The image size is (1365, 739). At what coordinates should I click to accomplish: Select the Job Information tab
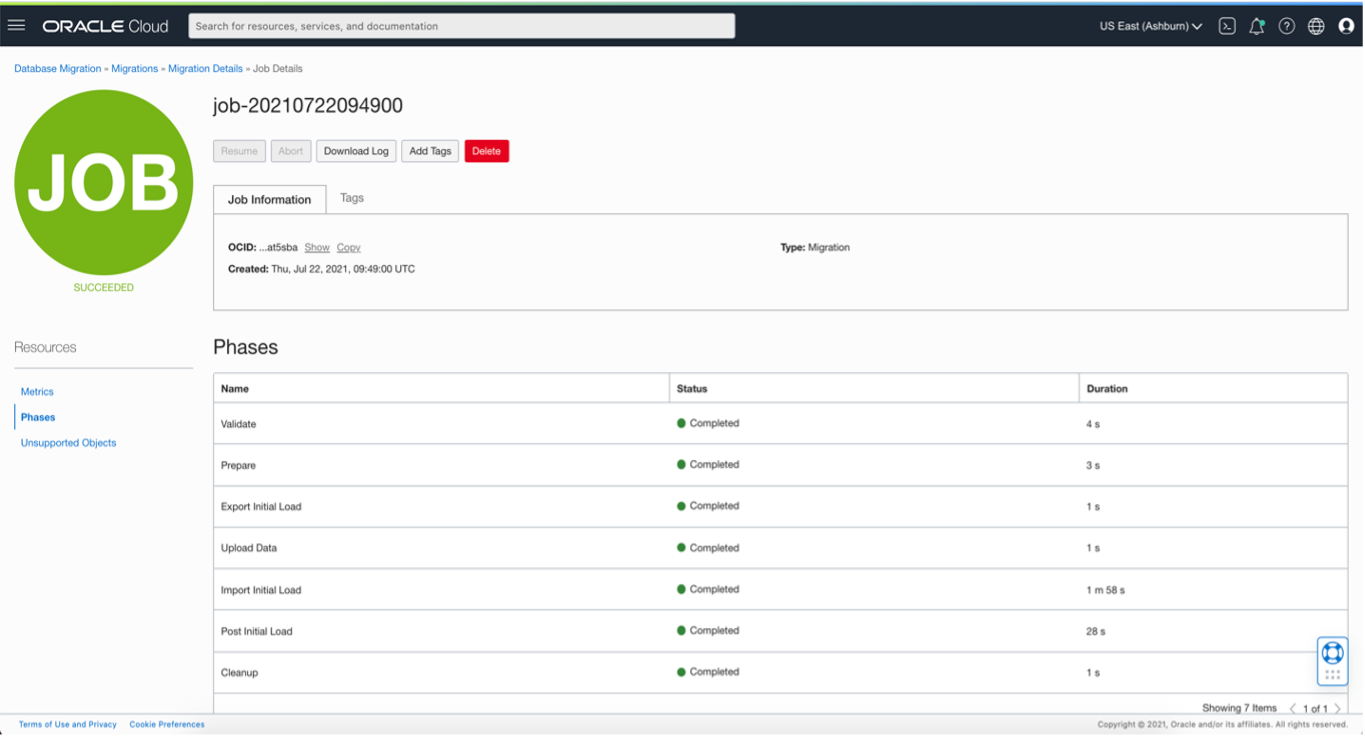click(x=269, y=198)
